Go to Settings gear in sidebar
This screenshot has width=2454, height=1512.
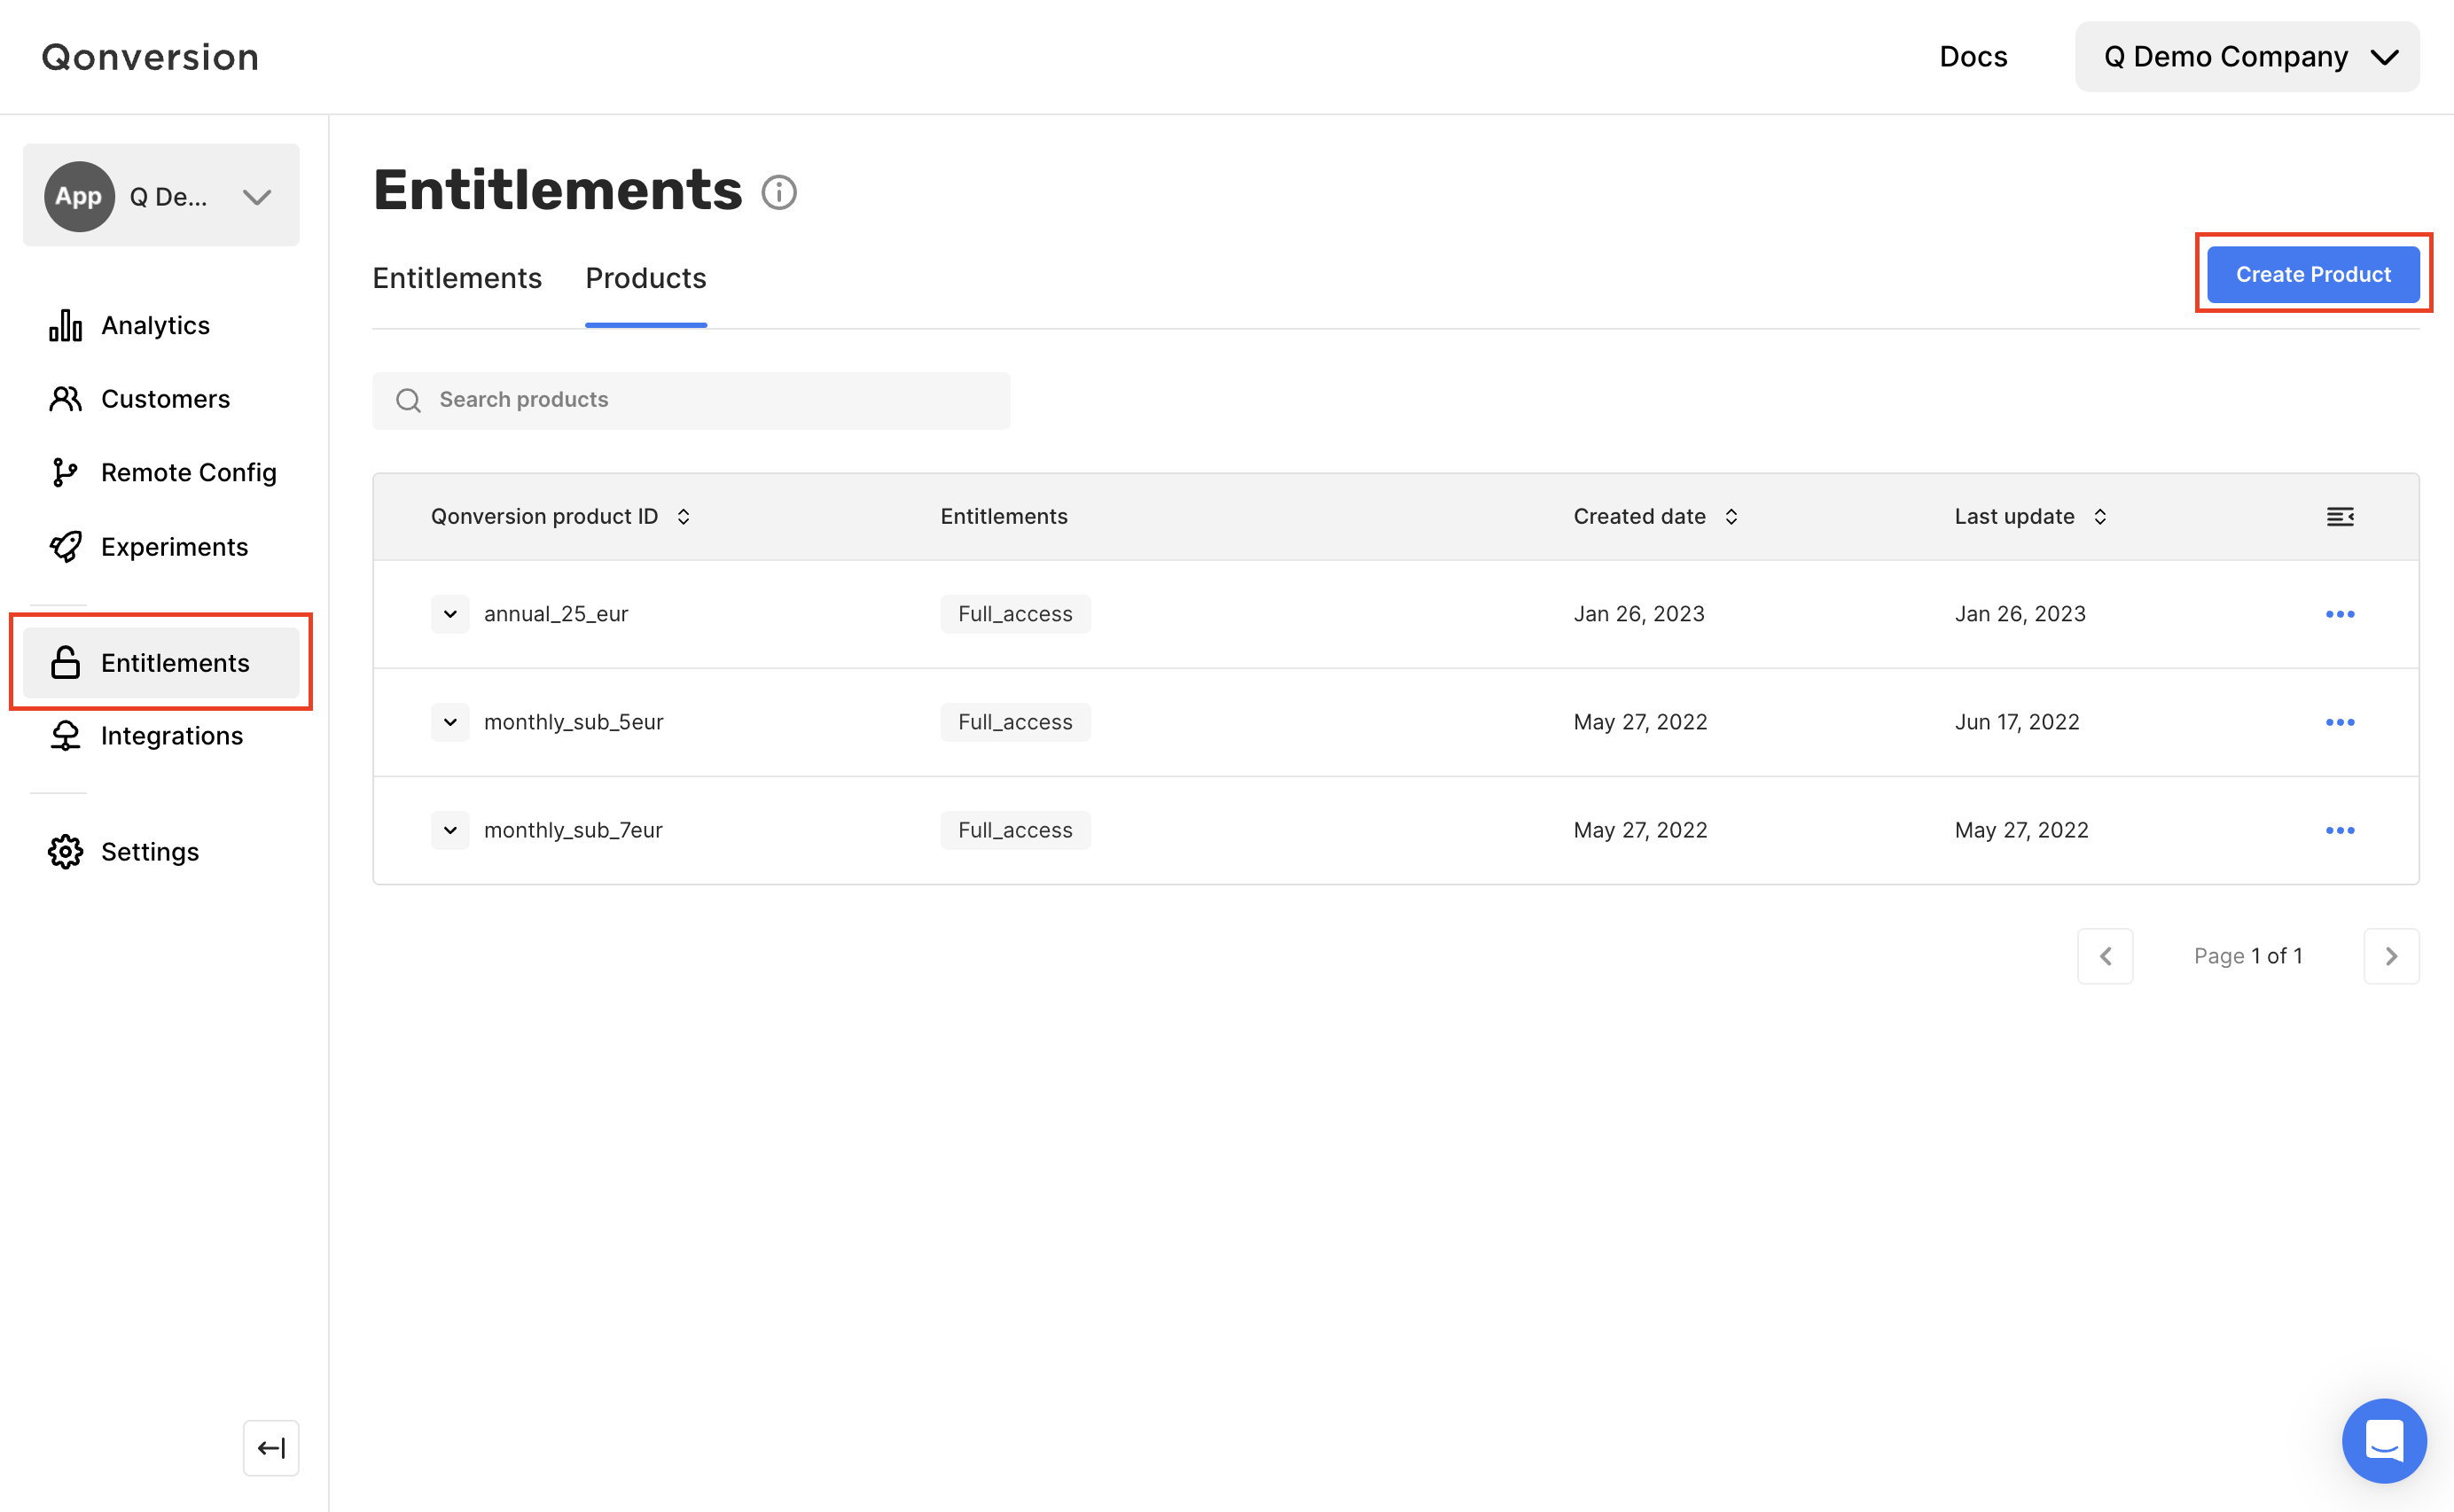(x=149, y=851)
